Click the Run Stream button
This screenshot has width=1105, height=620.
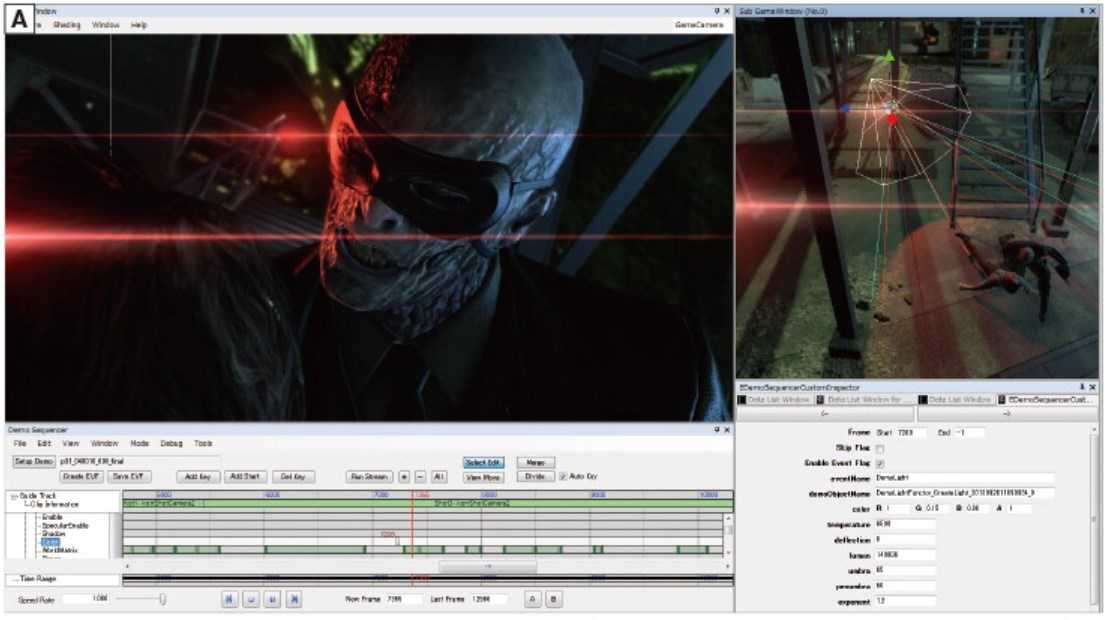(369, 477)
